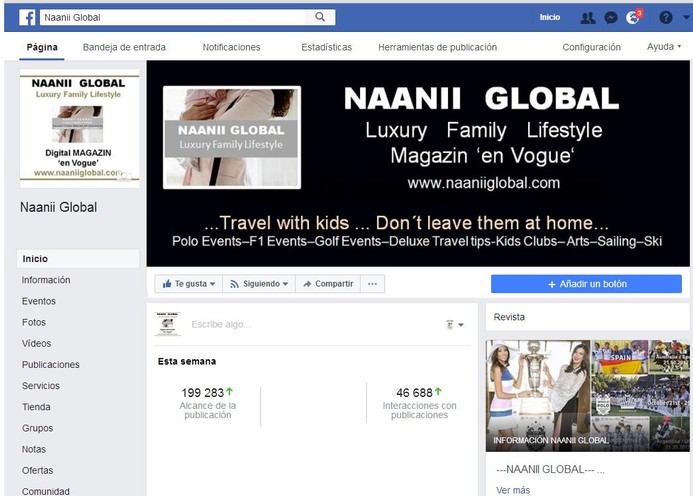The image size is (693, 496).
Task: Open the globe notifications icon
Action: 633,18
